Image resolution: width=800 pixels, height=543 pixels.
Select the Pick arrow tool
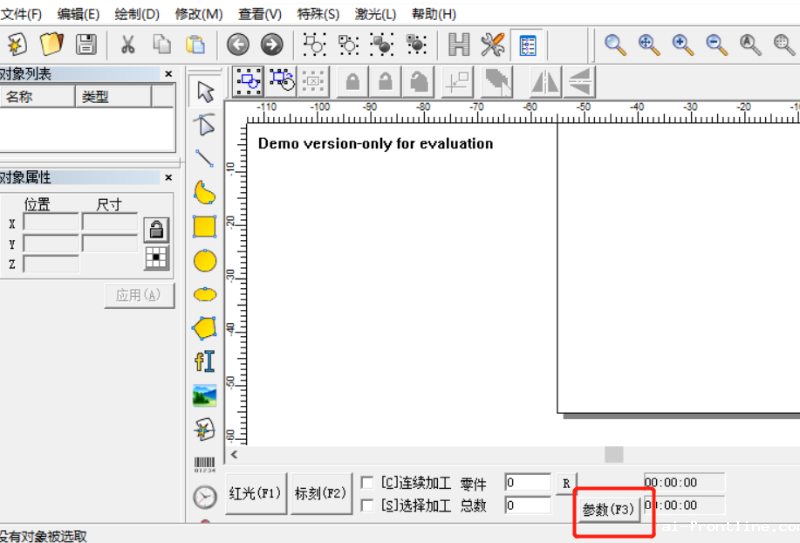pyautogui.click(x=205, y=92)
